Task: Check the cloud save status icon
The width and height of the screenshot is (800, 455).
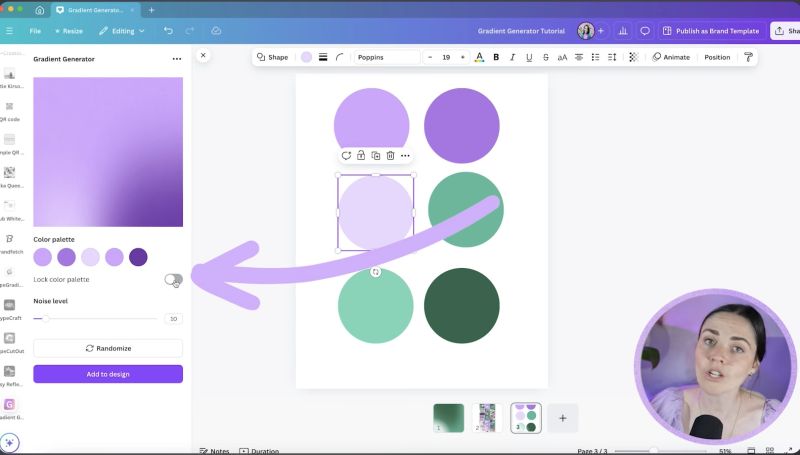Action: click(x=216, y=31)
